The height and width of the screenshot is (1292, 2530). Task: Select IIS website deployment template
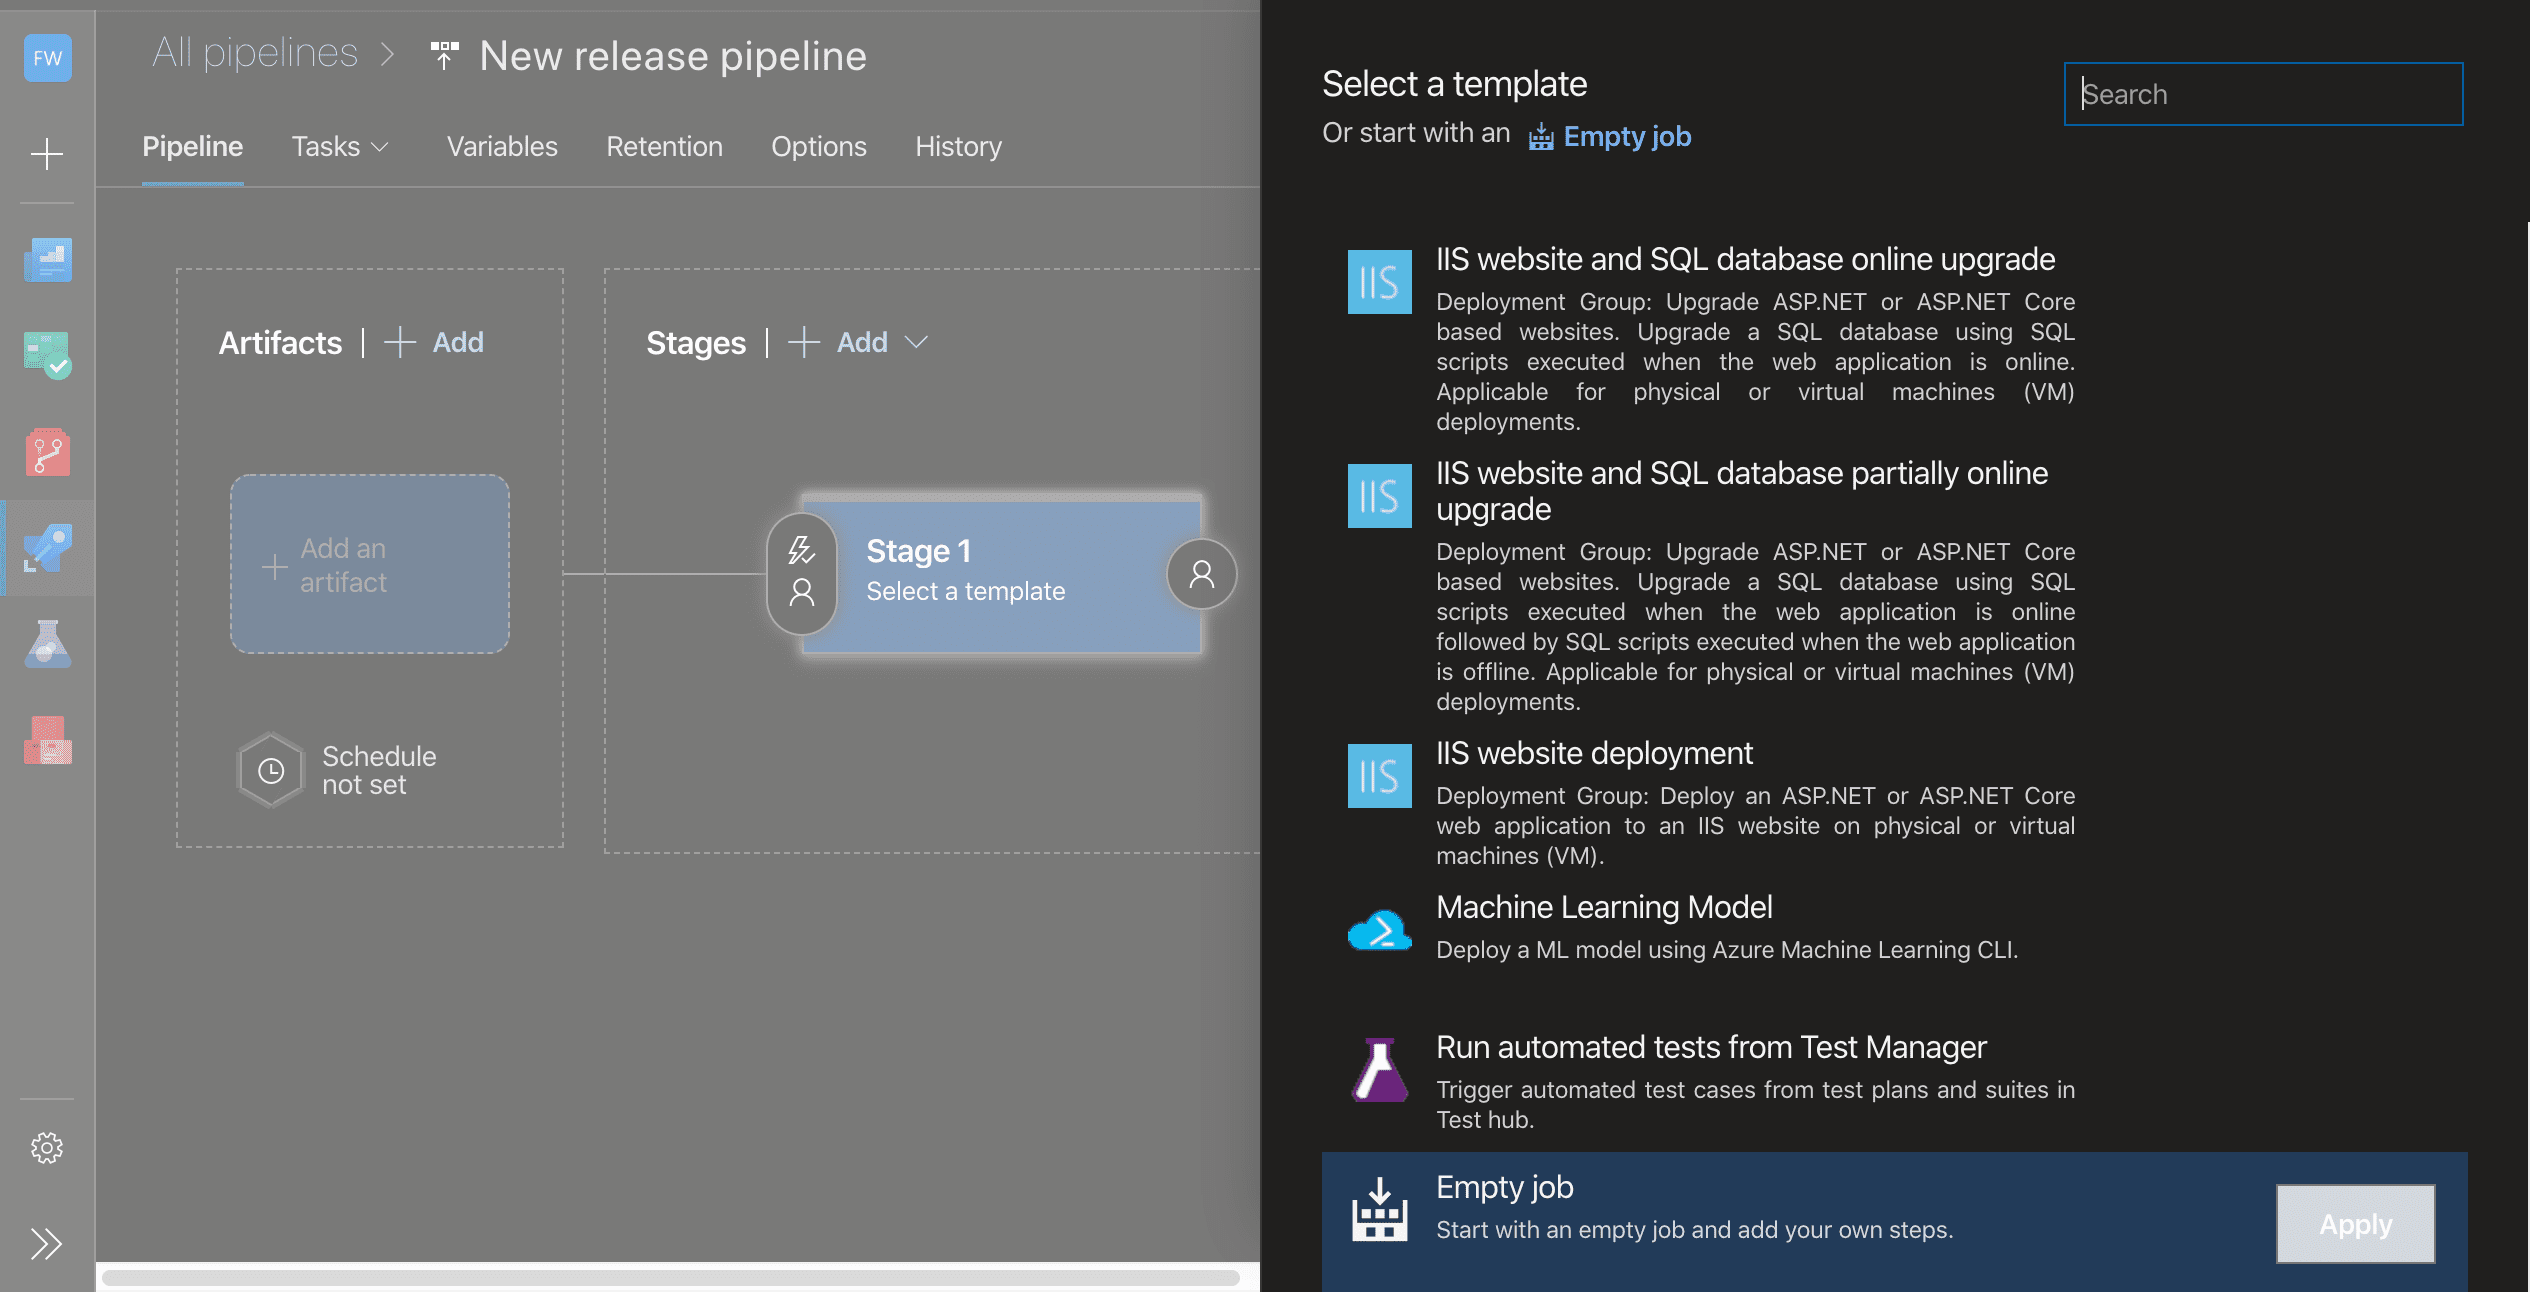[x=1594, y=753]
